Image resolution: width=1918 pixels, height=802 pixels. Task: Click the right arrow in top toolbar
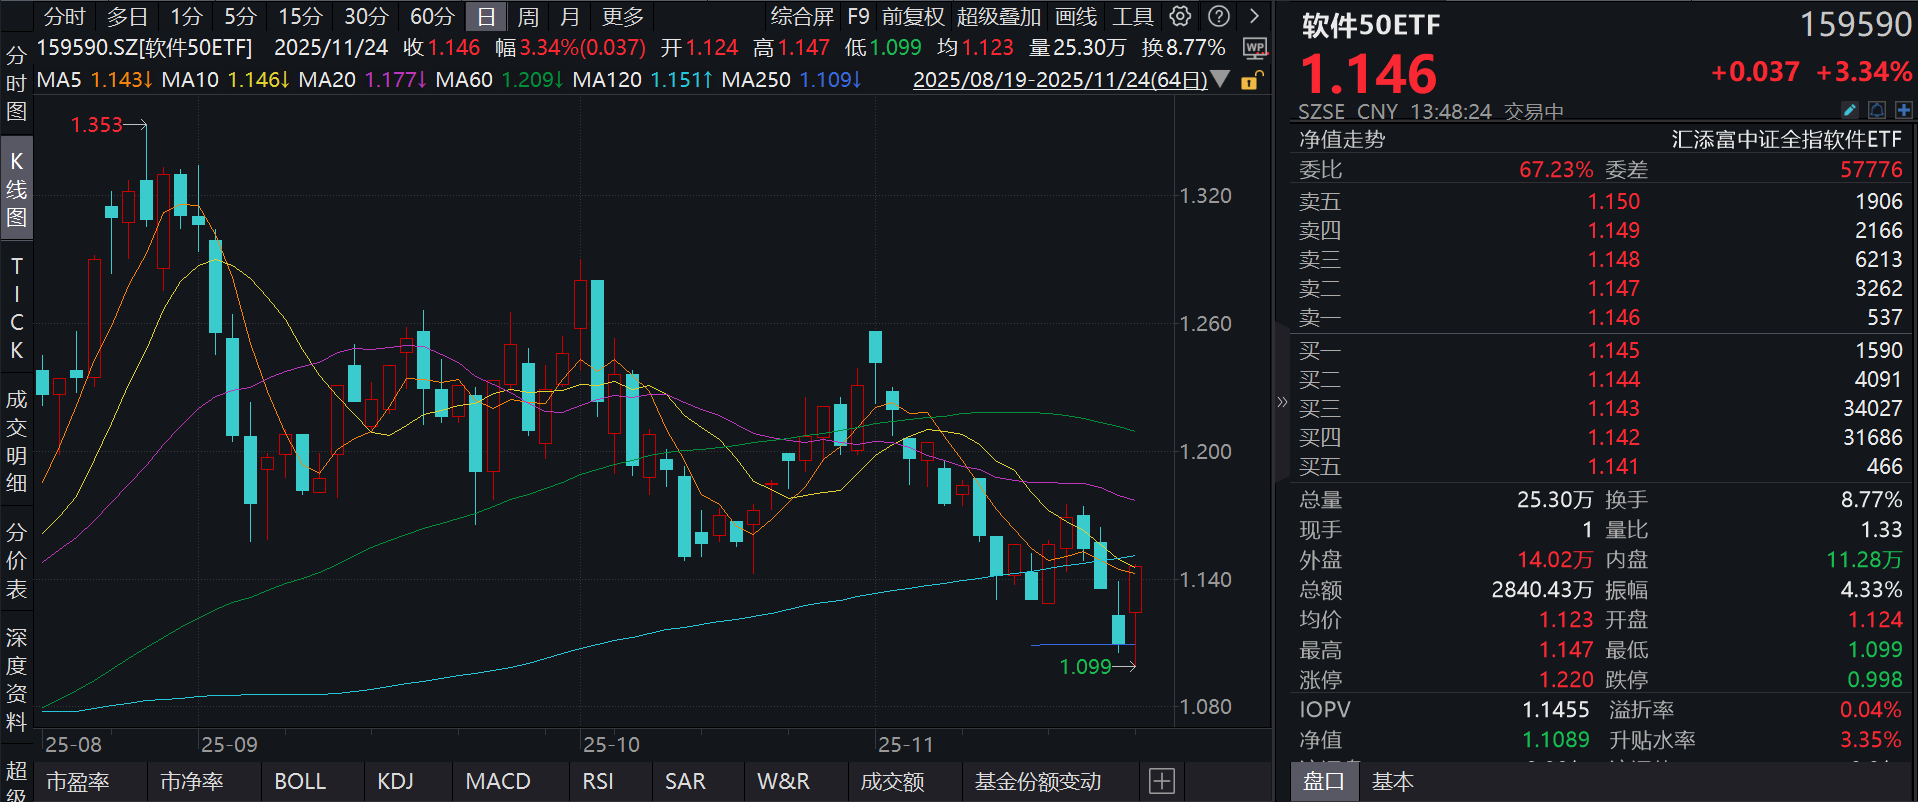1254,16
